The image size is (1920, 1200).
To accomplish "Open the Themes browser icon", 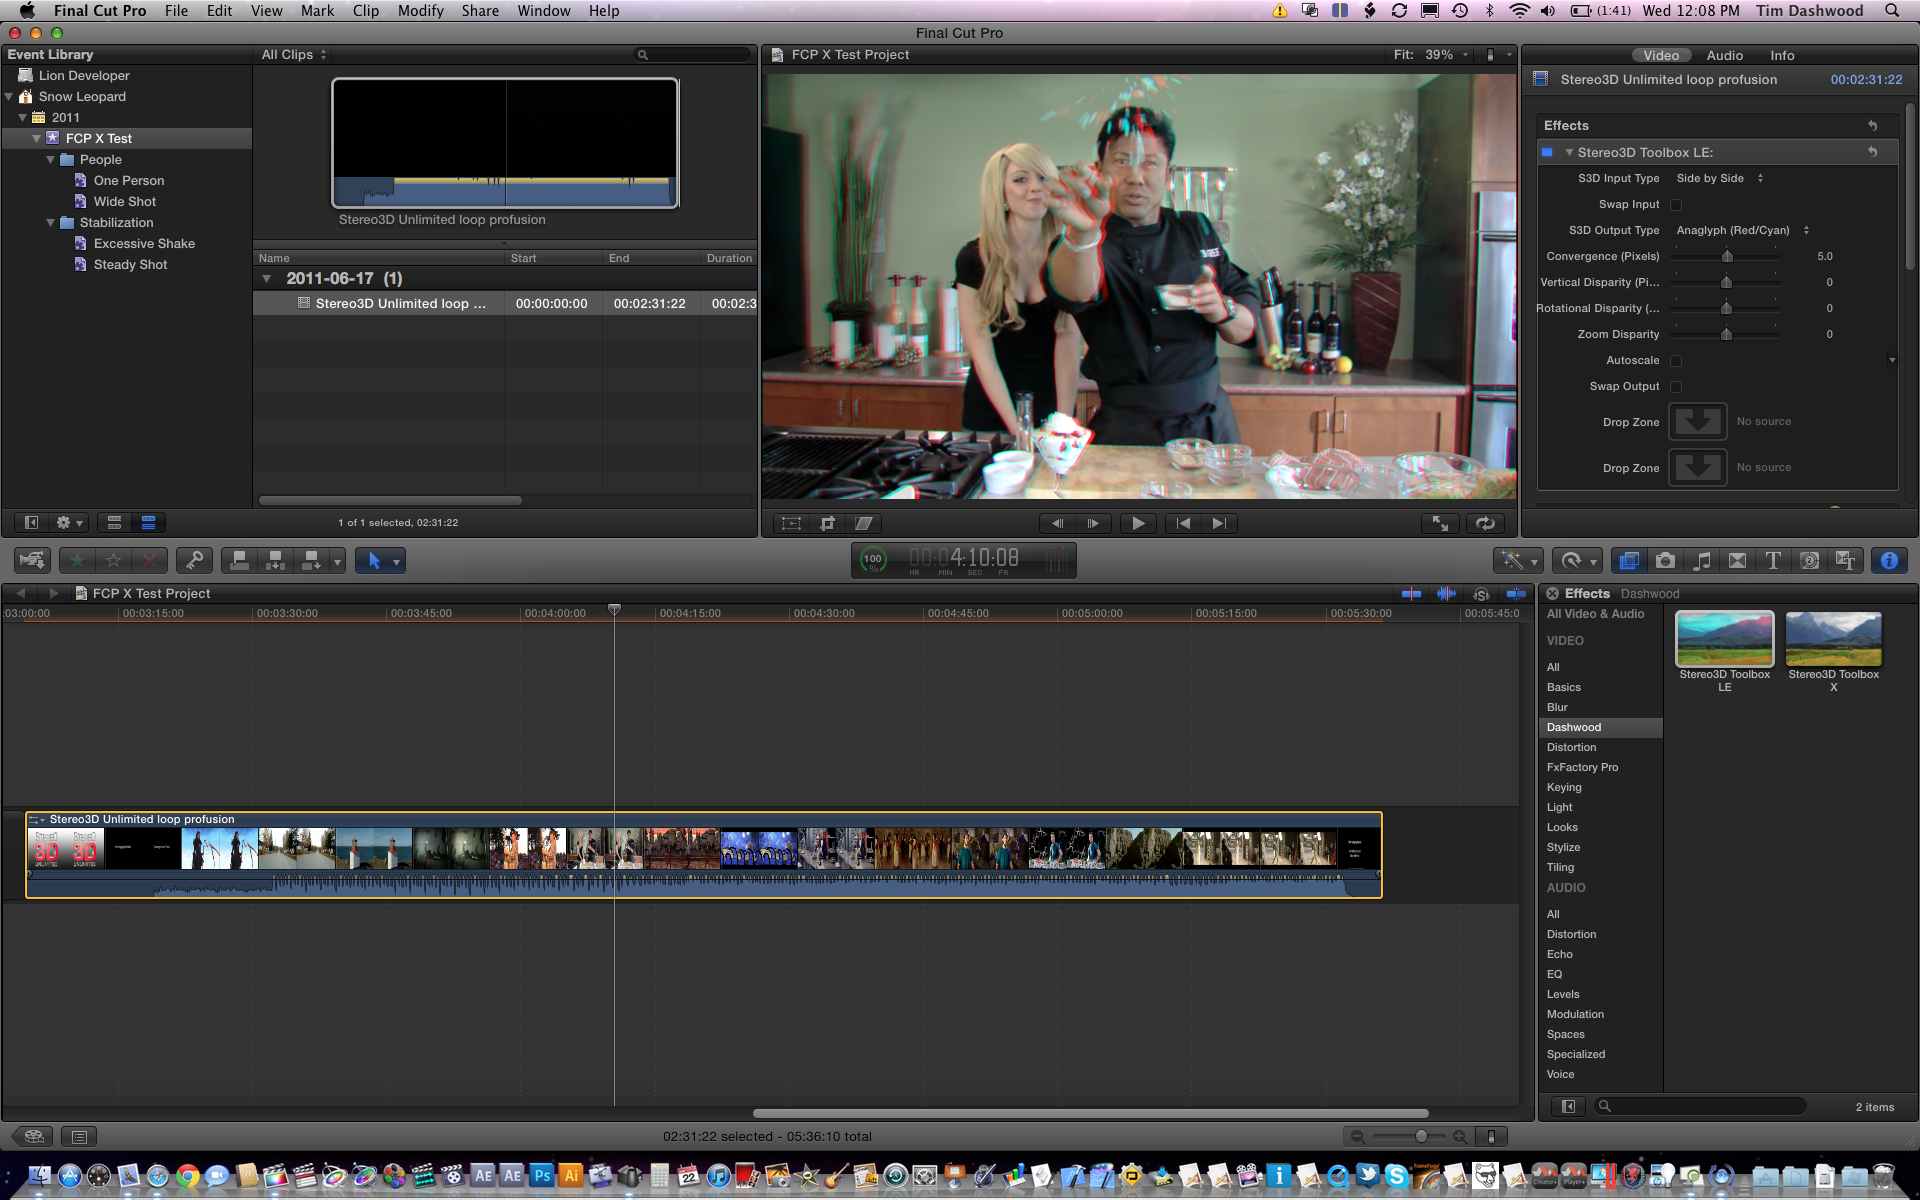I will pyautogui.click(x=1845, y=561).
